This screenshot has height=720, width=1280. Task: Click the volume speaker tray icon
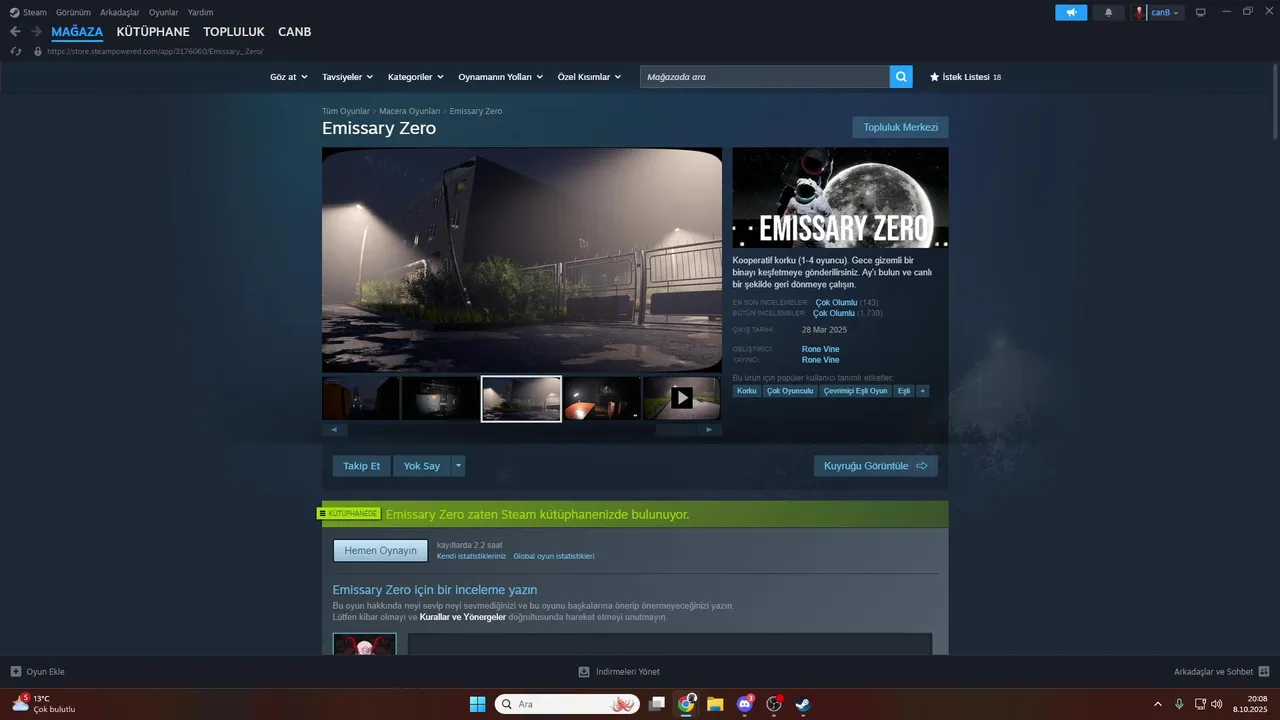click(x=1216, y=704)
